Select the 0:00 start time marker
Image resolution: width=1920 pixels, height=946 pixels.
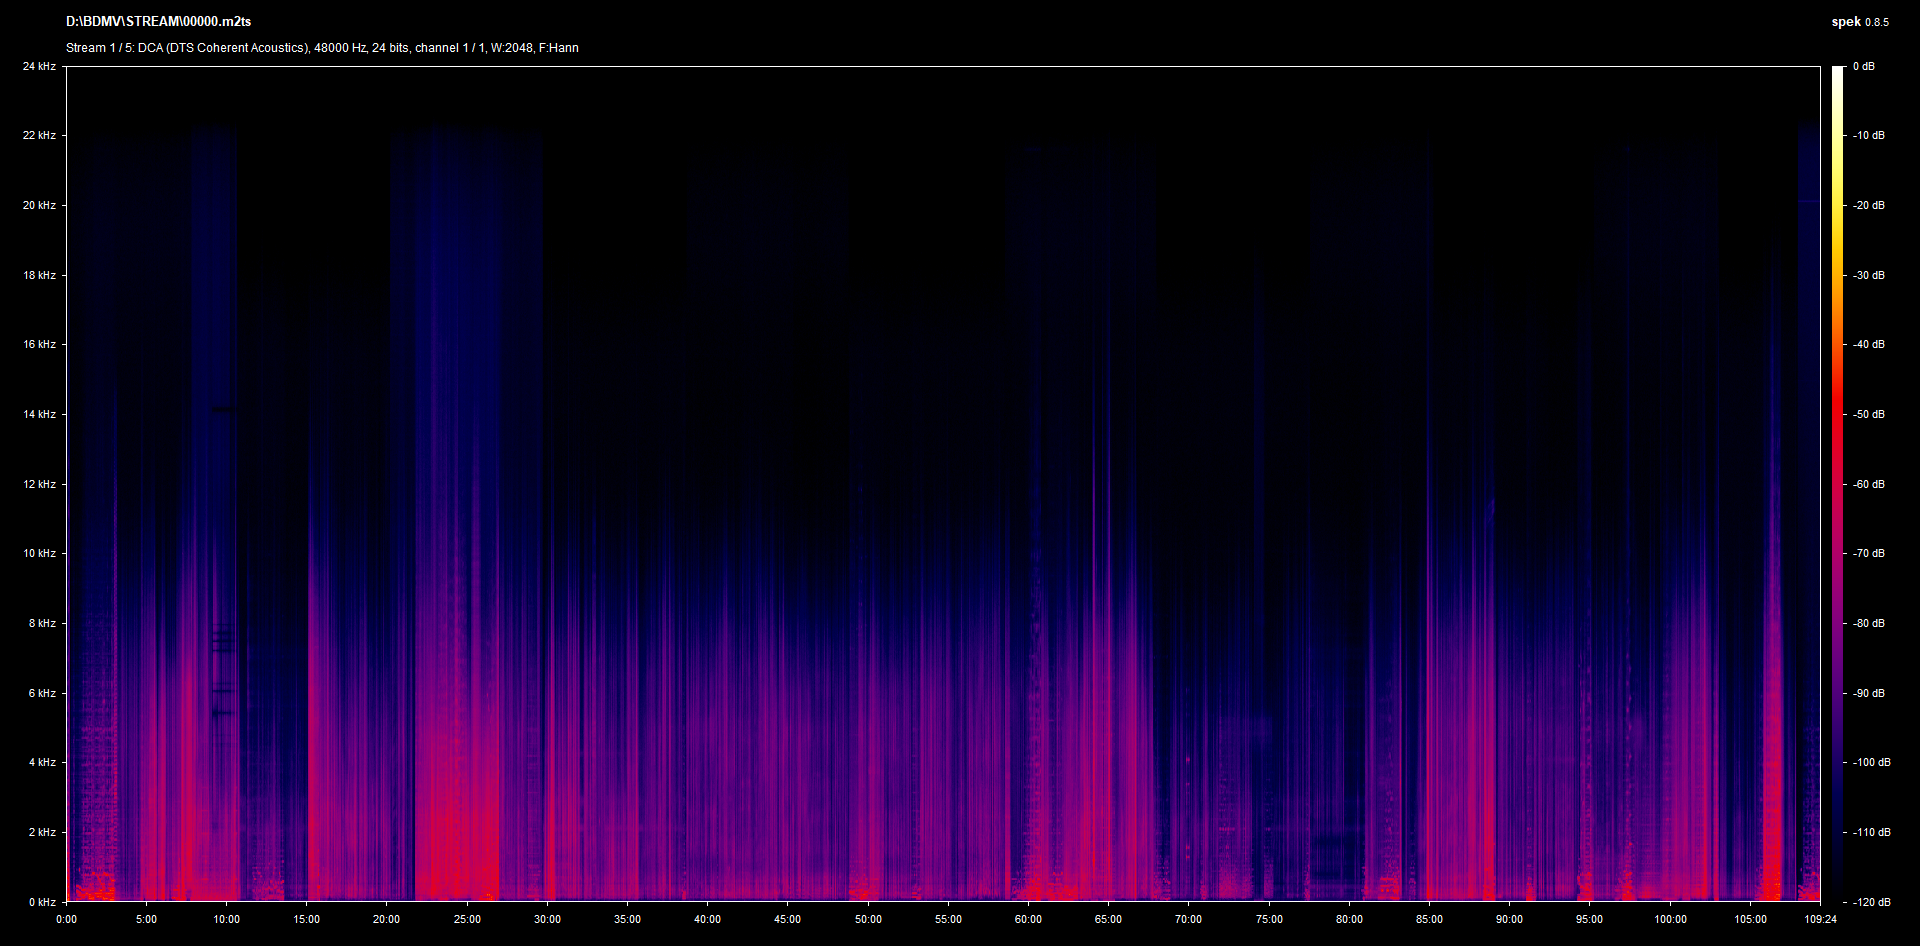pyautogui.click(x=66, y=919)
